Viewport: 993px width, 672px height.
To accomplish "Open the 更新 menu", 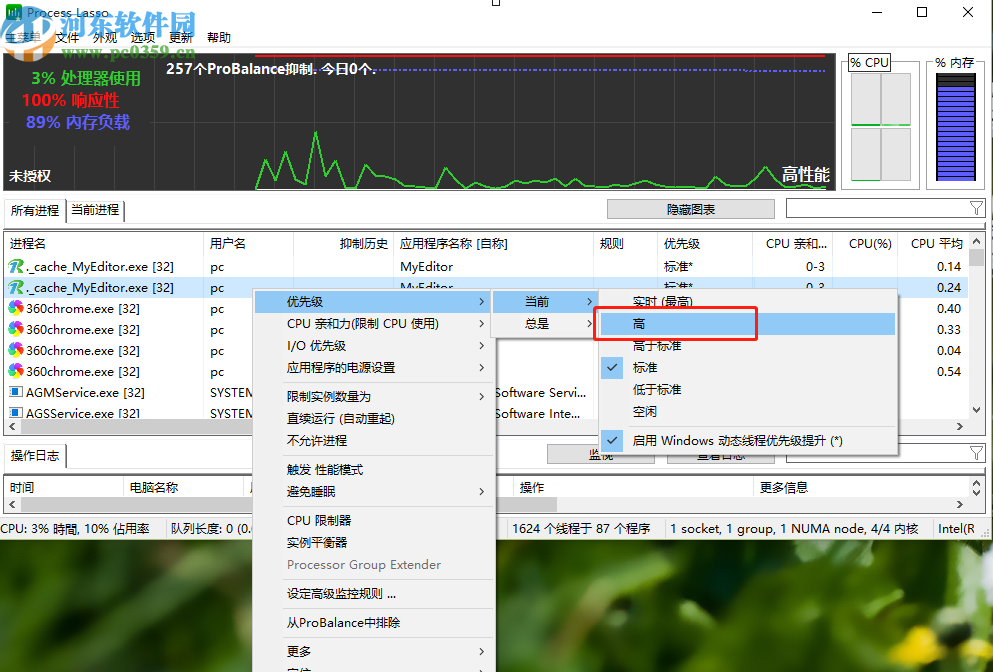I will pos(180,37).
